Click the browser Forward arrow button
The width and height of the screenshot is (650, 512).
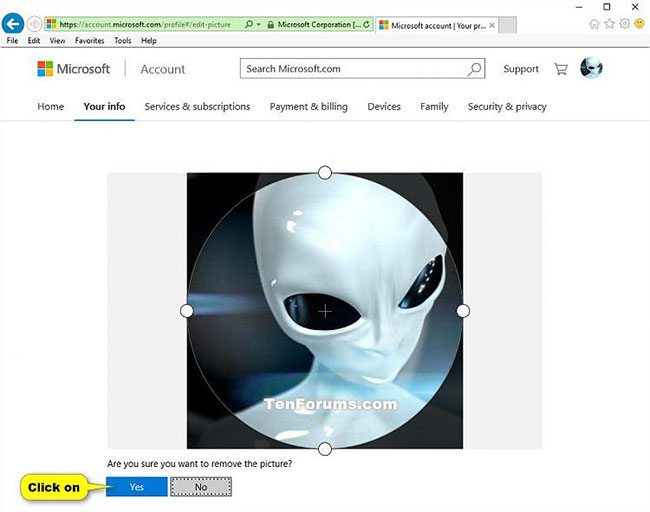(34, 24)
